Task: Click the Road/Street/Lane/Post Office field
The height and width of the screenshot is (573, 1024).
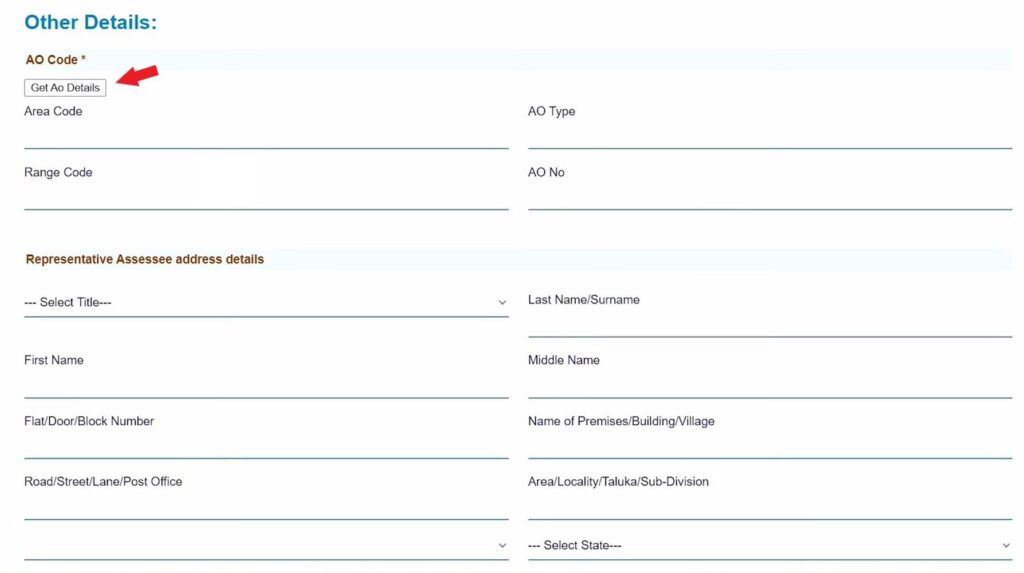Action: coord(265,506)
